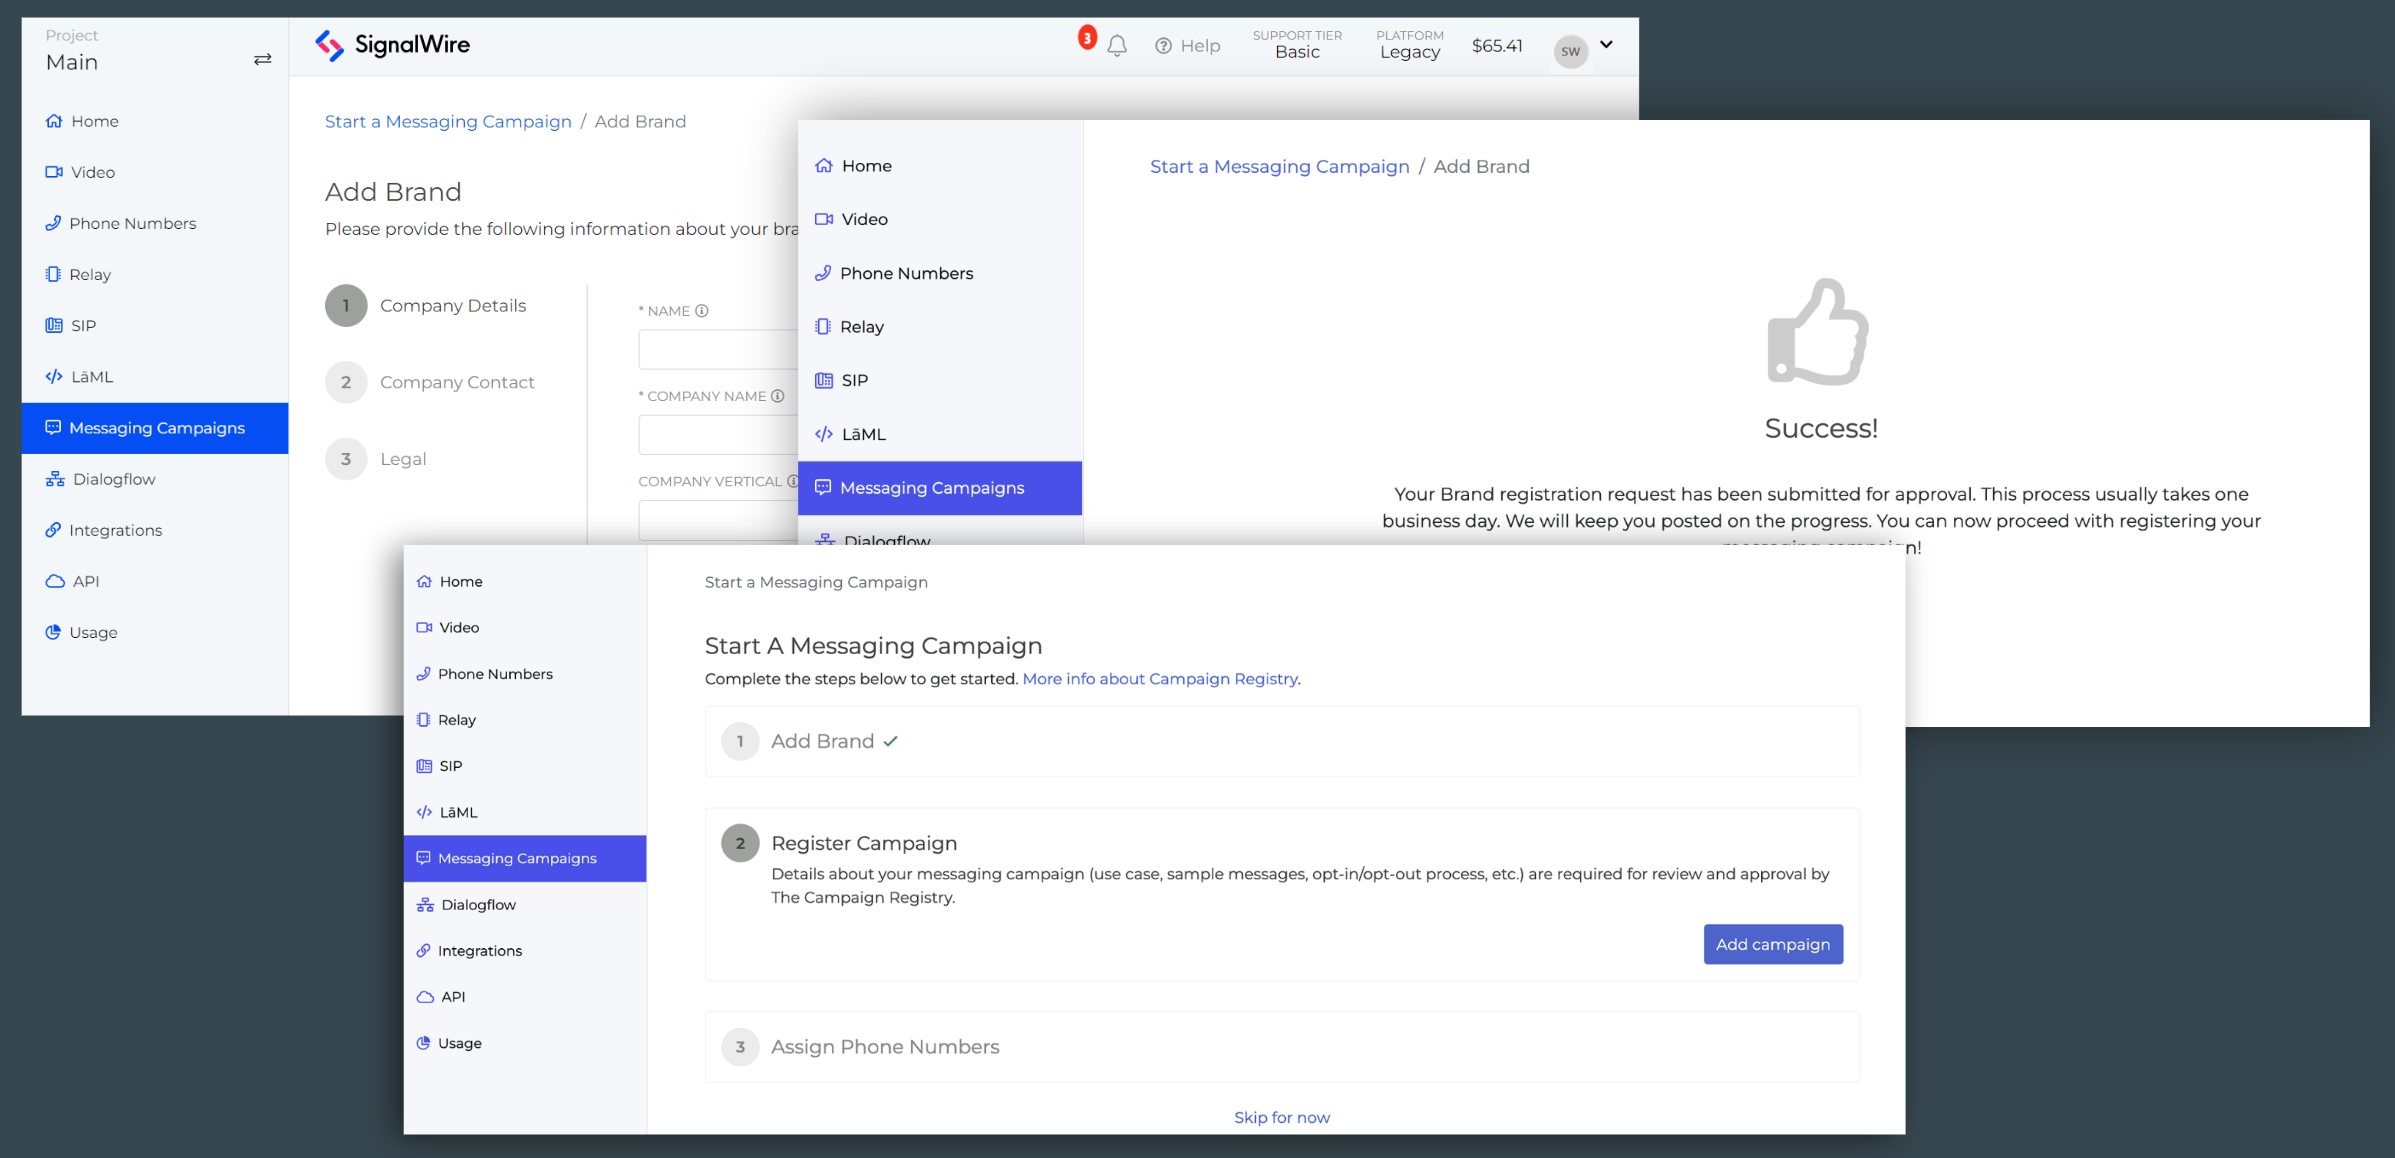Click the Register Campaign step heading

point(864,843)
